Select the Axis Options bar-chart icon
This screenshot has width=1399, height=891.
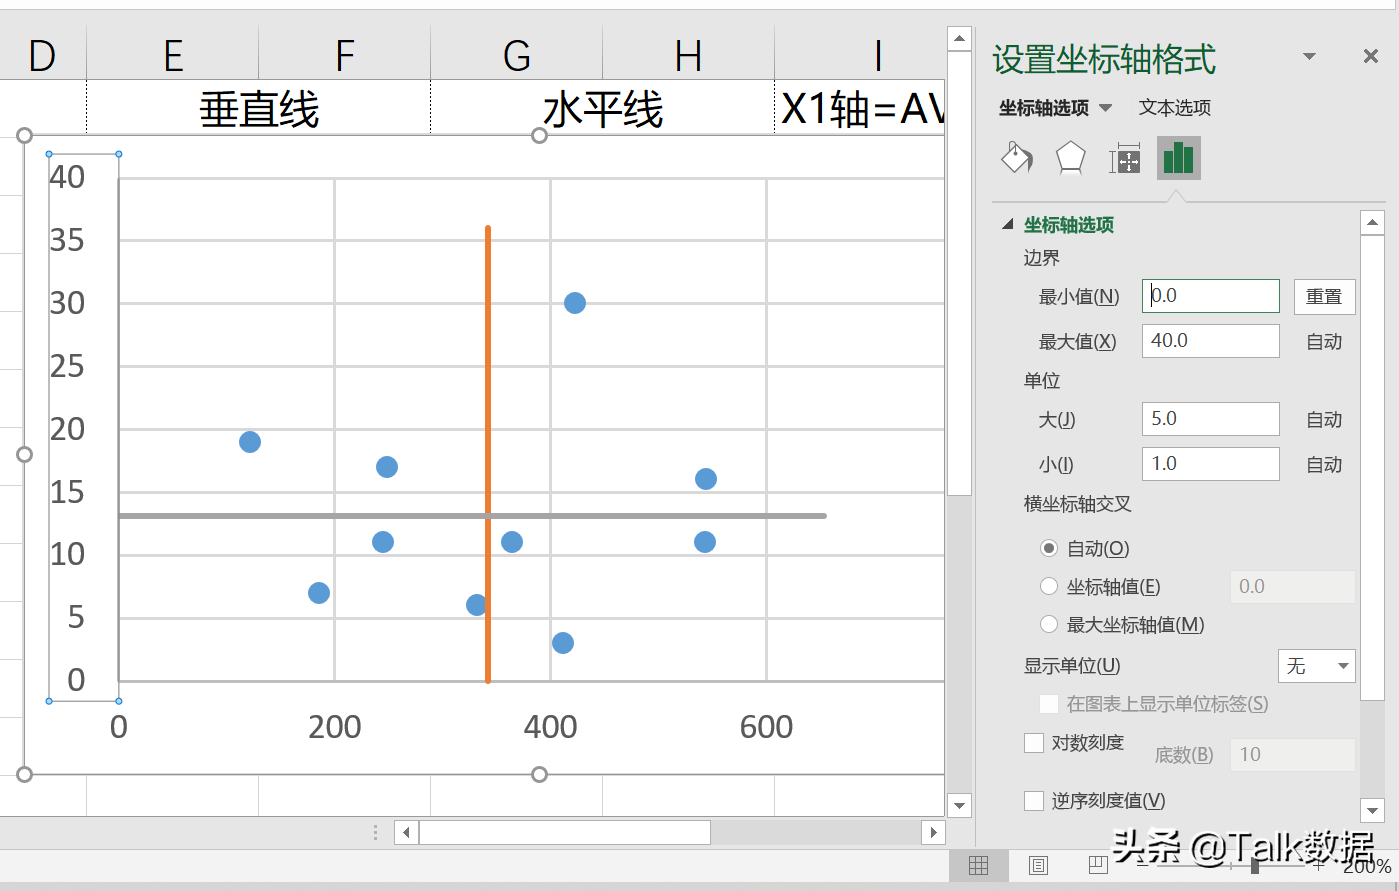click(x=1179, y=158)
